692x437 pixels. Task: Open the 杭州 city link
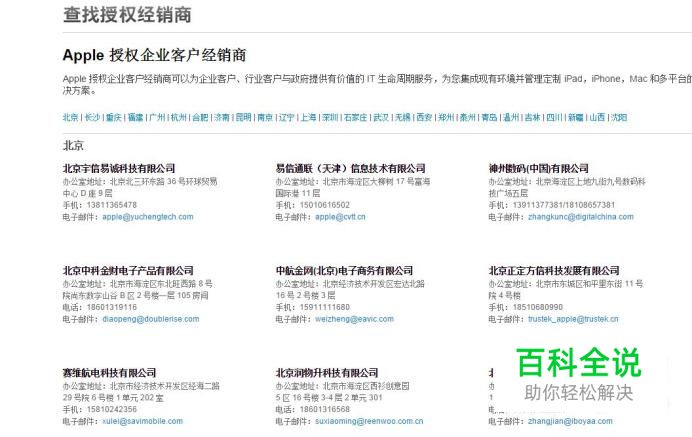click(x=178, y=117)
